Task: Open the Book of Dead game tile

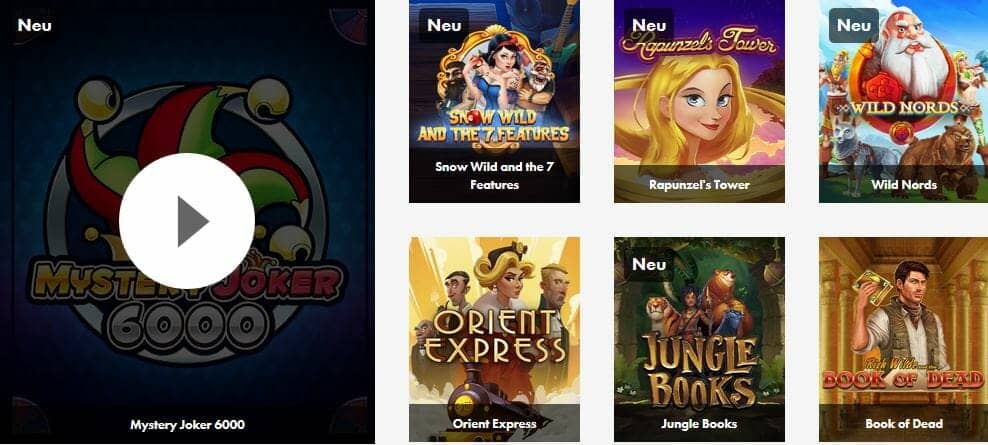Action: point(904,339)
